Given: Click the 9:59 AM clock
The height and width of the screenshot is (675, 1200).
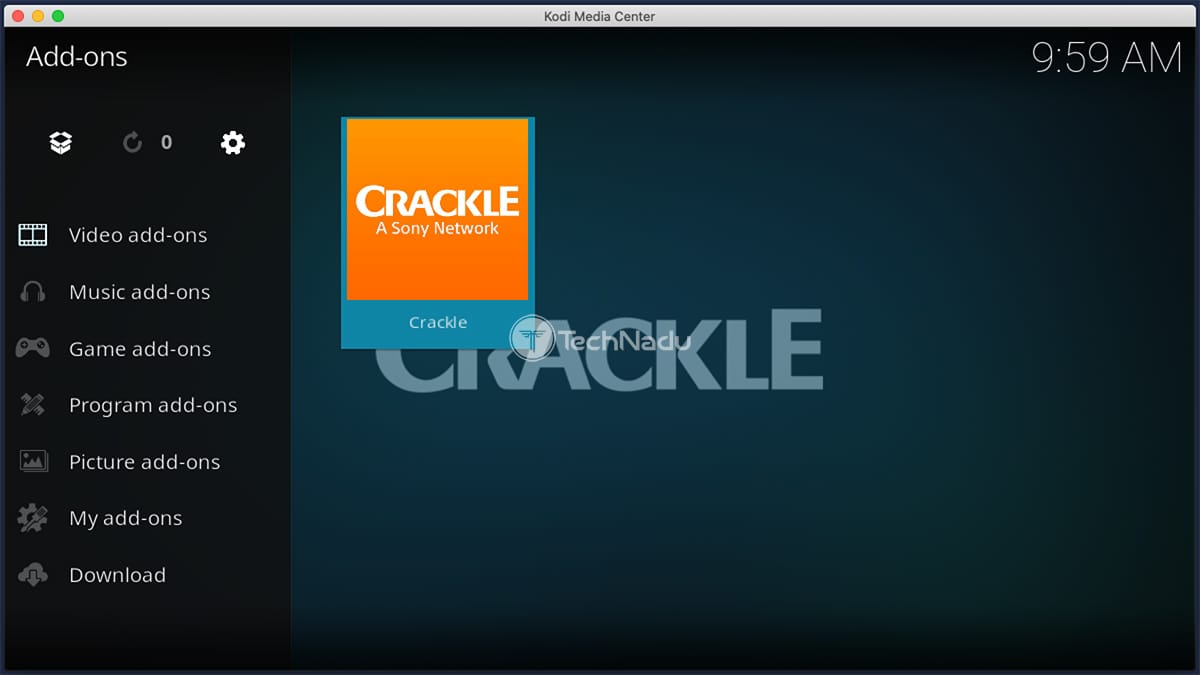Looking at the screenshot, I should [1107, 58].
